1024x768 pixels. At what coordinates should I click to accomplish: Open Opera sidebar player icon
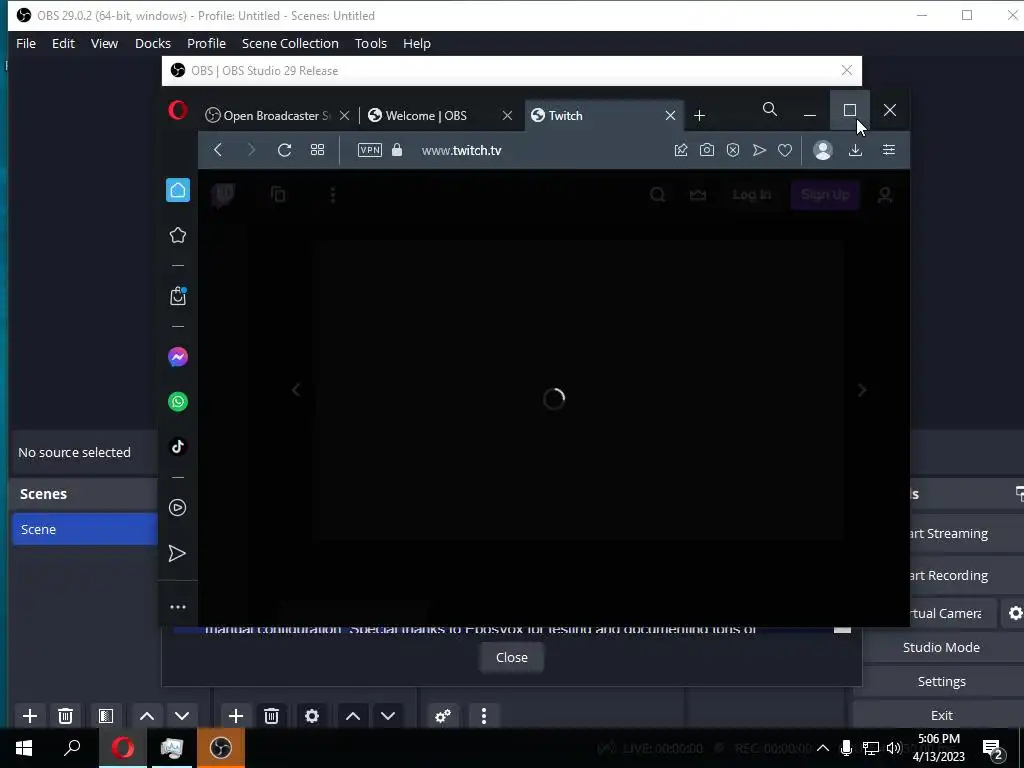pyautogui.click(x=178, y=507)
